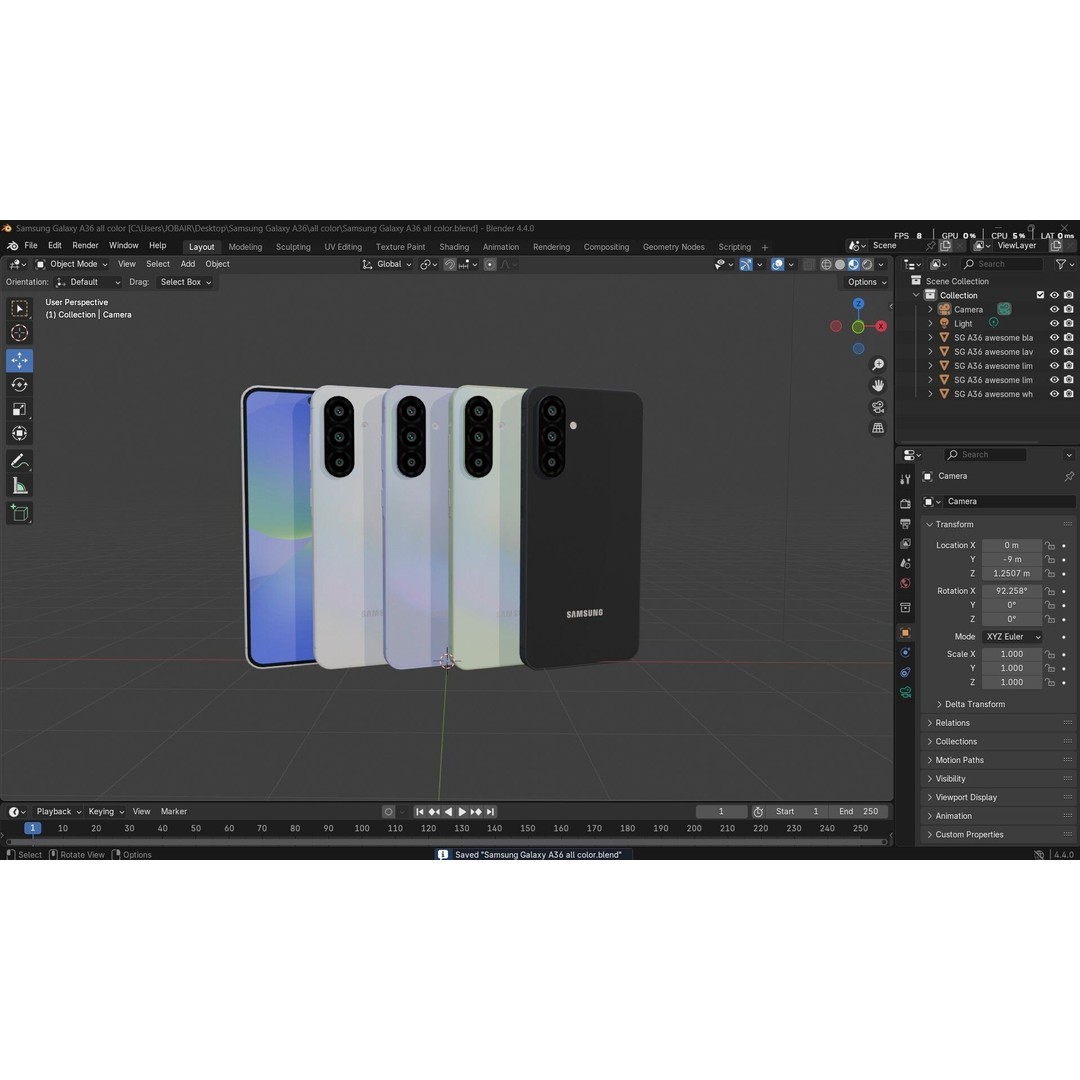
Task: Toggle camera view icon
Action: (x=878, y=407)
